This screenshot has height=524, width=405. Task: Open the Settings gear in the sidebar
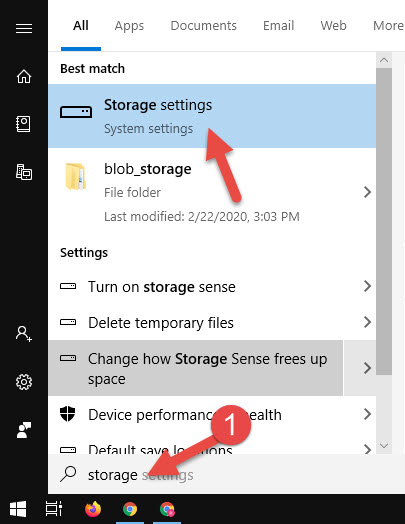pos(24,382)
